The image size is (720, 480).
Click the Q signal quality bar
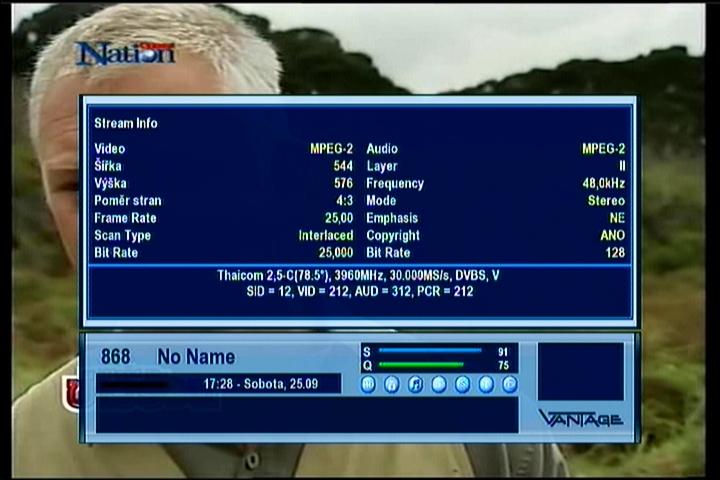(422, 365)
